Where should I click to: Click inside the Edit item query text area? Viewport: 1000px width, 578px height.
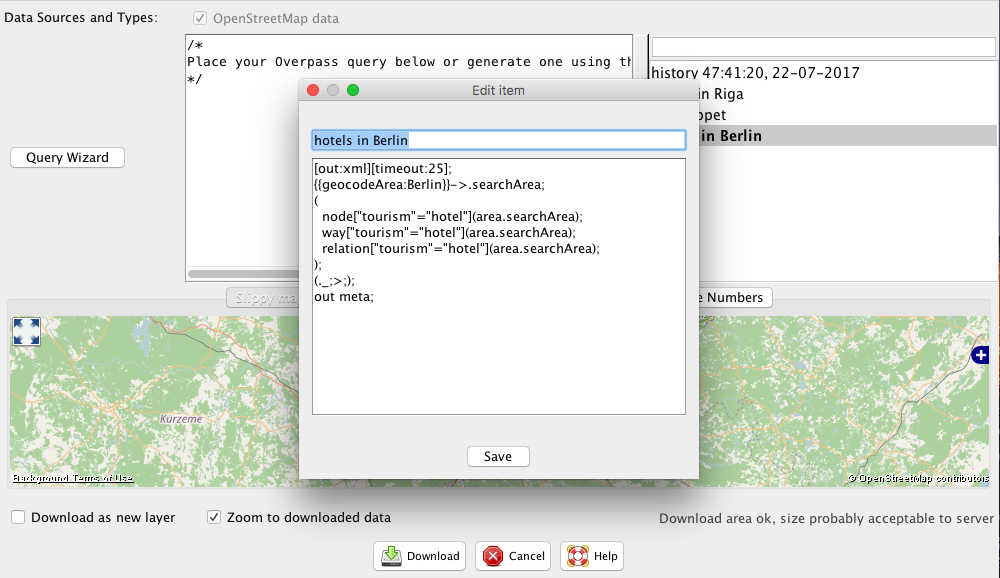click(498, 350)
